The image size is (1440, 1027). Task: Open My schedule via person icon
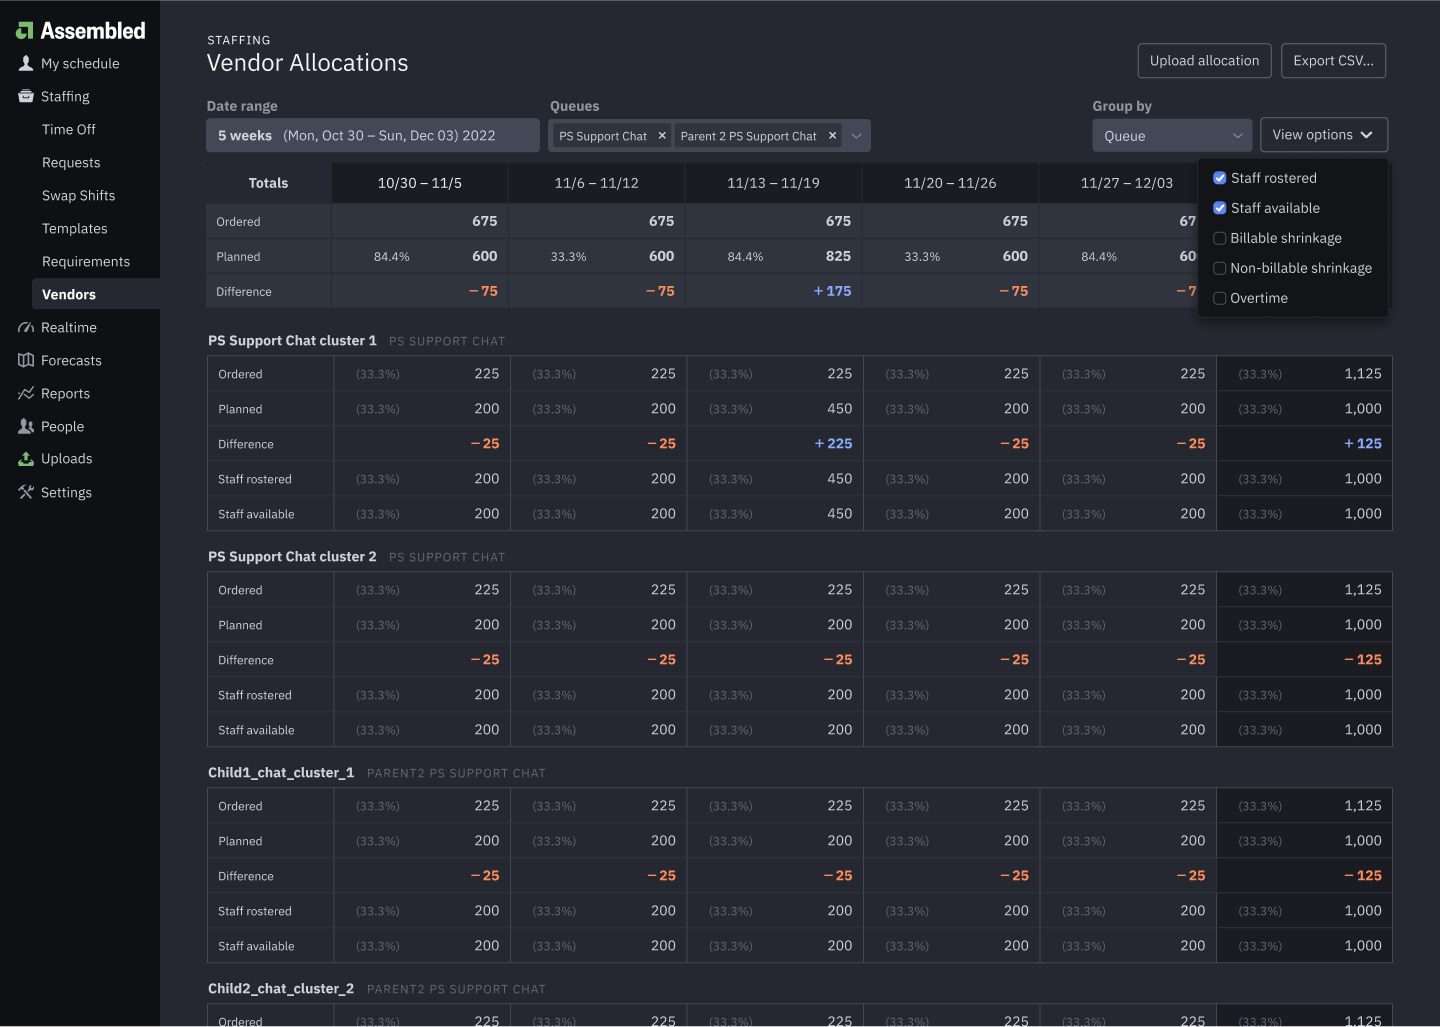[x=26, y=63]
